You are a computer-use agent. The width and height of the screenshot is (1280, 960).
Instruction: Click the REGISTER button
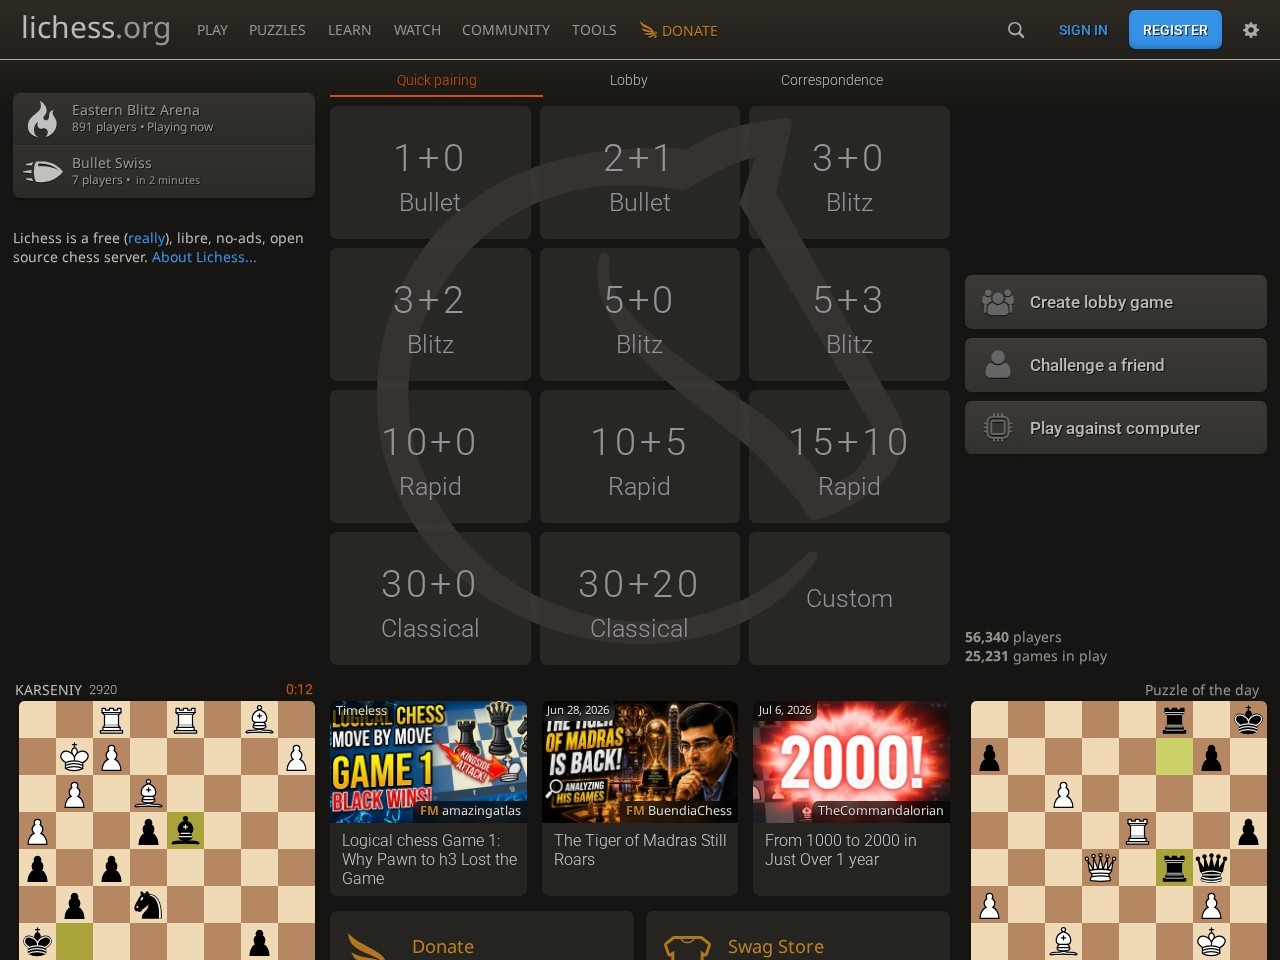[1175, 30]
